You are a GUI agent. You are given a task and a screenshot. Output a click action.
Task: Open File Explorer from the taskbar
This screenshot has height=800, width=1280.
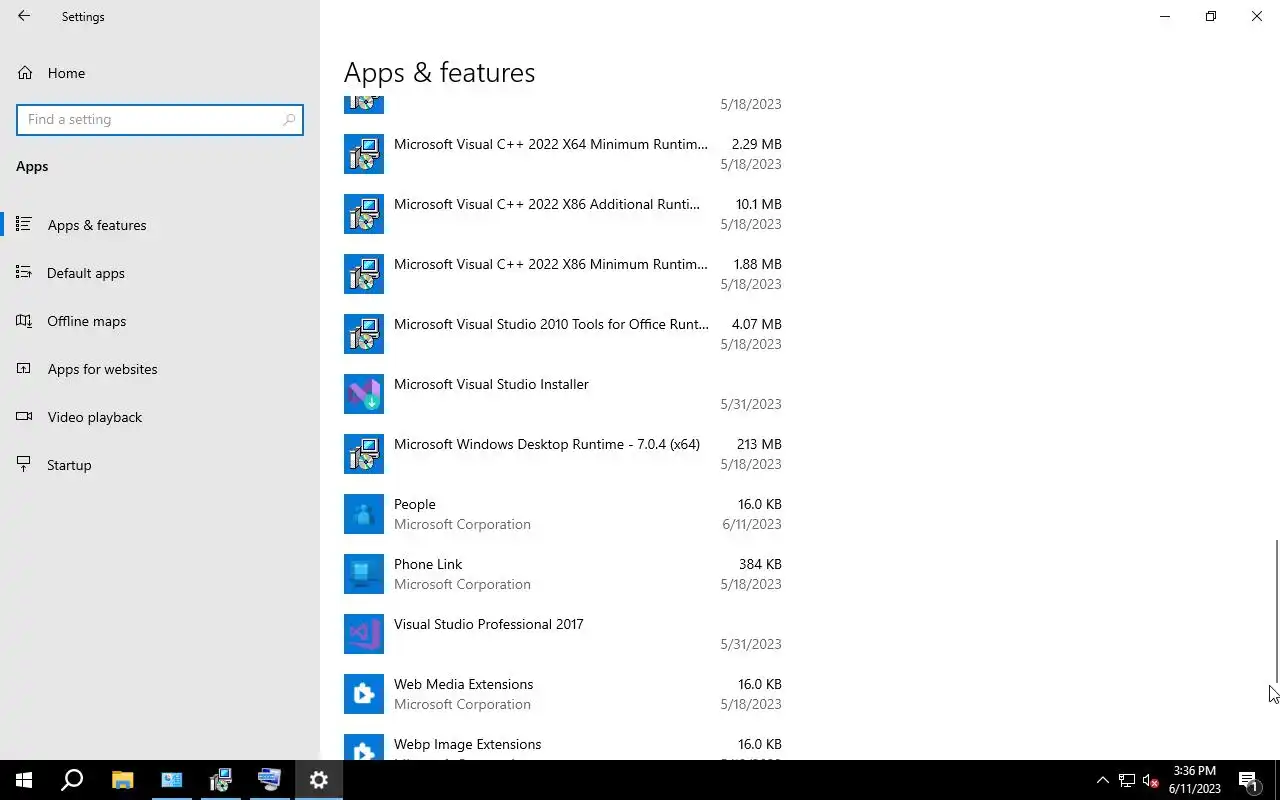tap(122, 780)
